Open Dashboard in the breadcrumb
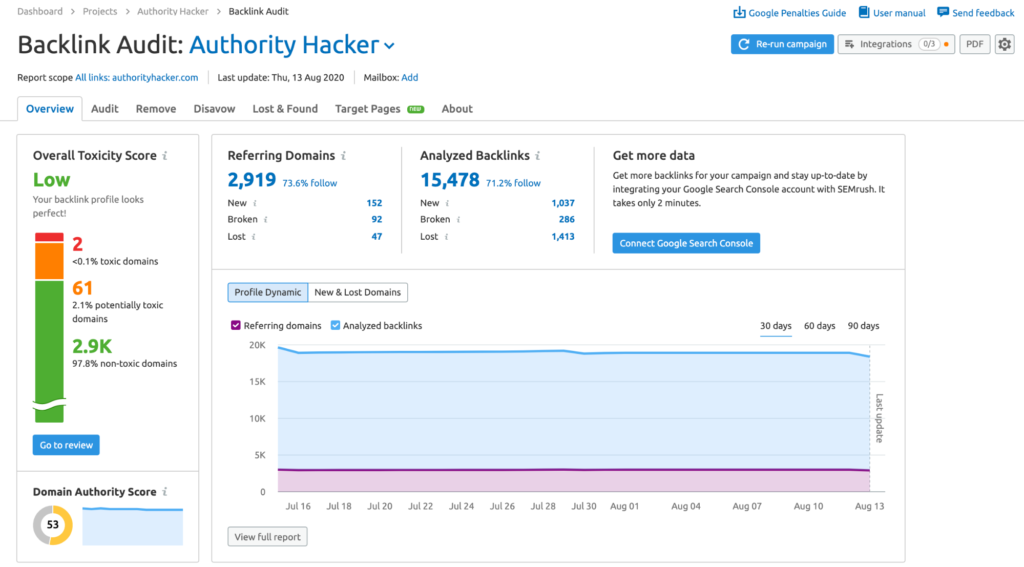Image resolution: width=1024 pixels, height=567 pixels. [x=40, y=11]
